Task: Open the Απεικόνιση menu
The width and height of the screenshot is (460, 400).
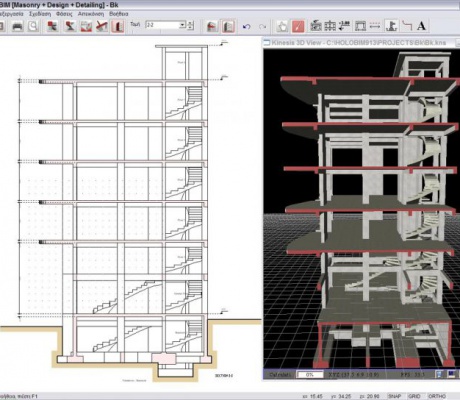Action: [x=91, y=14]
